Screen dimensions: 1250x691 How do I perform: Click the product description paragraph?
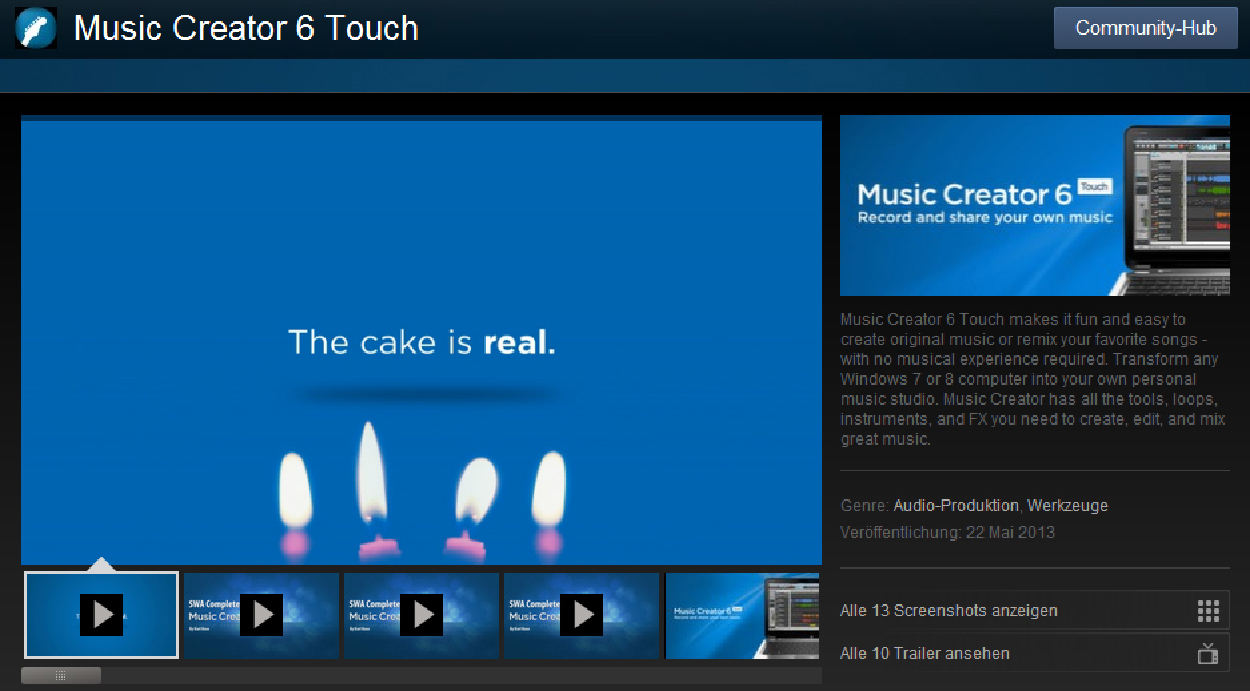point(1030,380)
